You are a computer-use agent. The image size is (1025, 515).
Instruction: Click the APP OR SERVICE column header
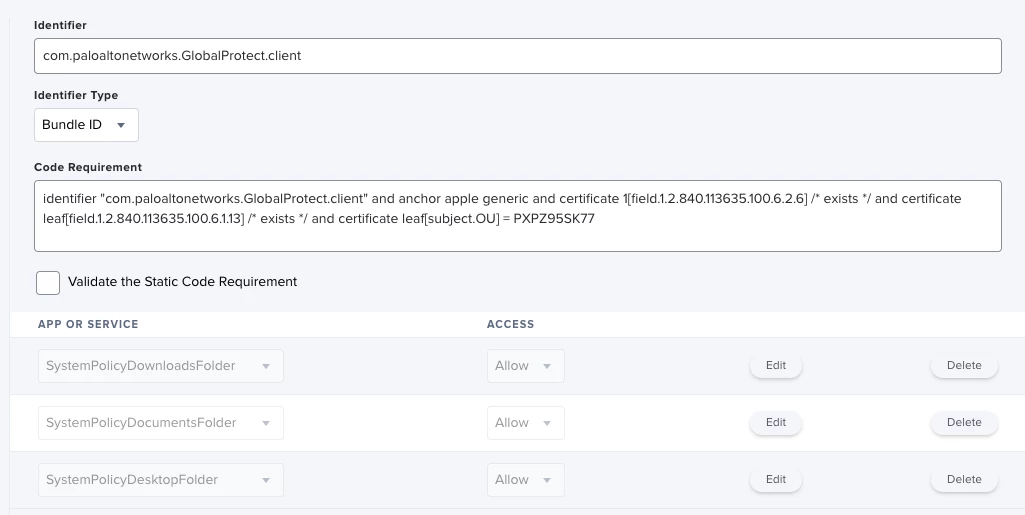tap(88, 324)
